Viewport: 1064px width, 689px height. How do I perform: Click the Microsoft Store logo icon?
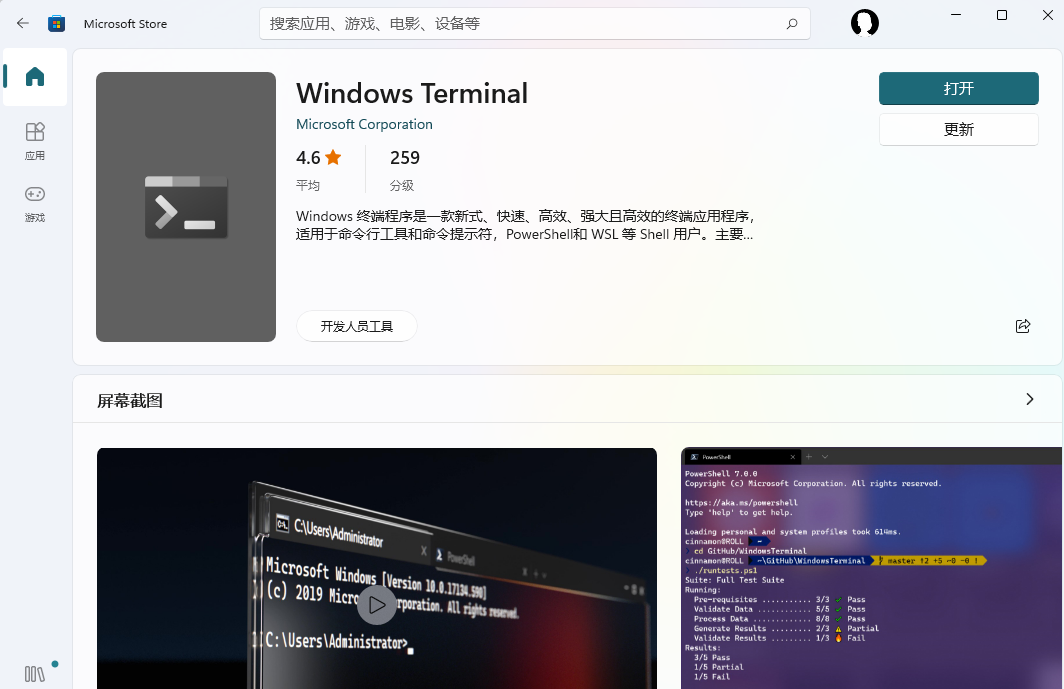point(56,24)
